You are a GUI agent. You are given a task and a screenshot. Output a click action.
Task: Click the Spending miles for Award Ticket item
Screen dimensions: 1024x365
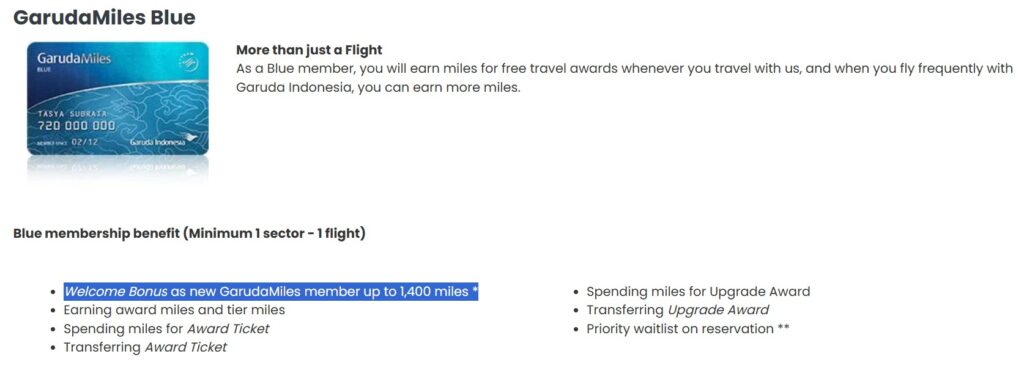click(x=167, y=328)
